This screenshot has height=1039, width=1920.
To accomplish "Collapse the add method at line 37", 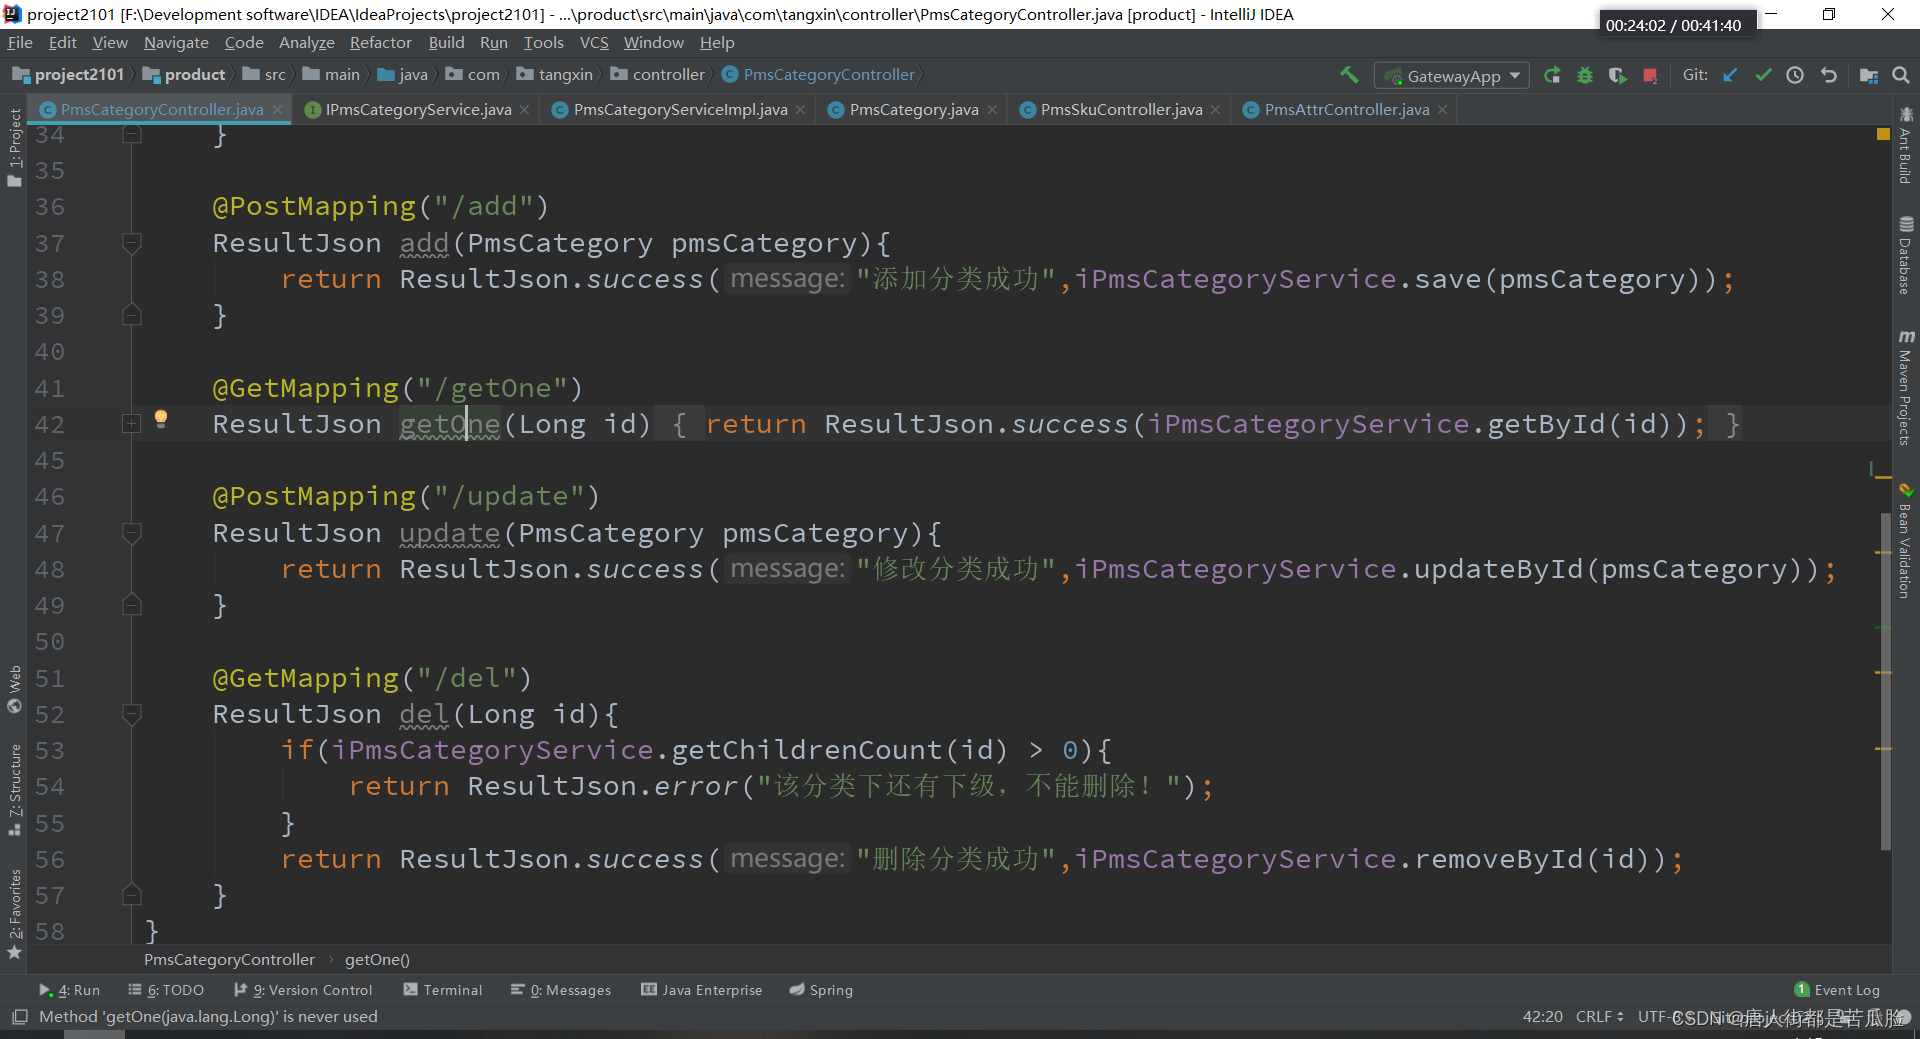I will [131, 242].
